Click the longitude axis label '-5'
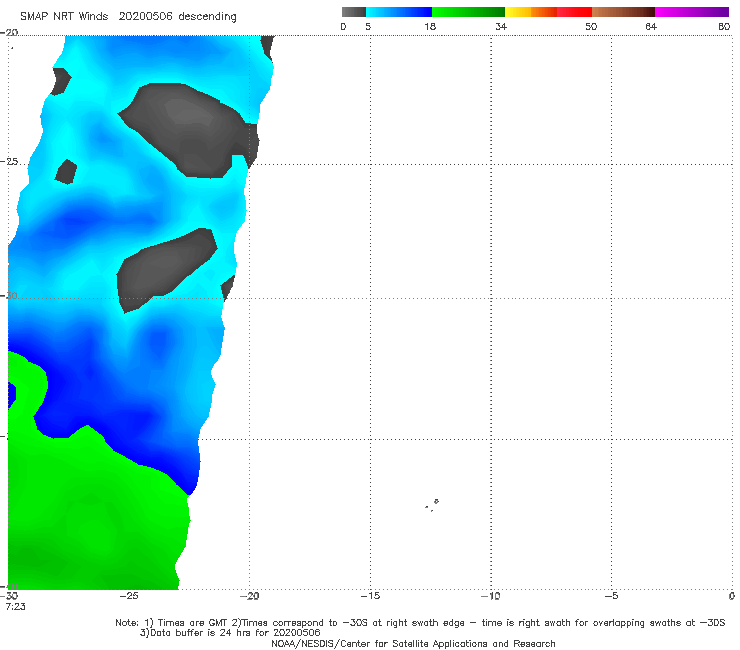Viewport: 740px width, 650px height. pos(612,596)
